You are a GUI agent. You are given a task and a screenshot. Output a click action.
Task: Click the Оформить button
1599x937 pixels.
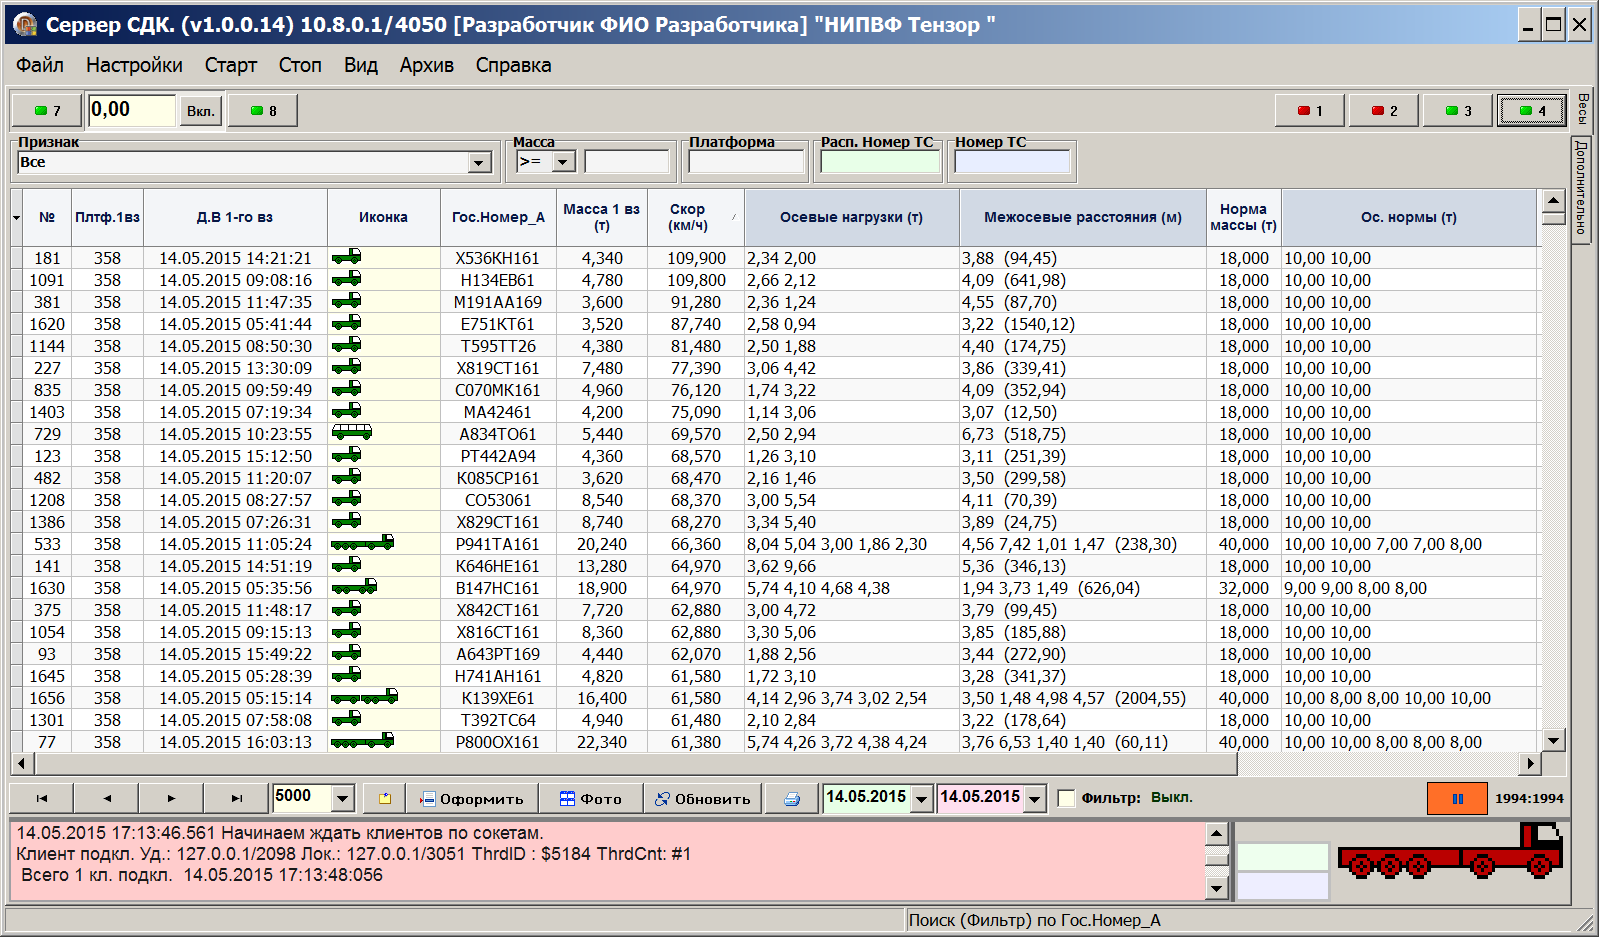pyautogui.click(x=472, y=799)
